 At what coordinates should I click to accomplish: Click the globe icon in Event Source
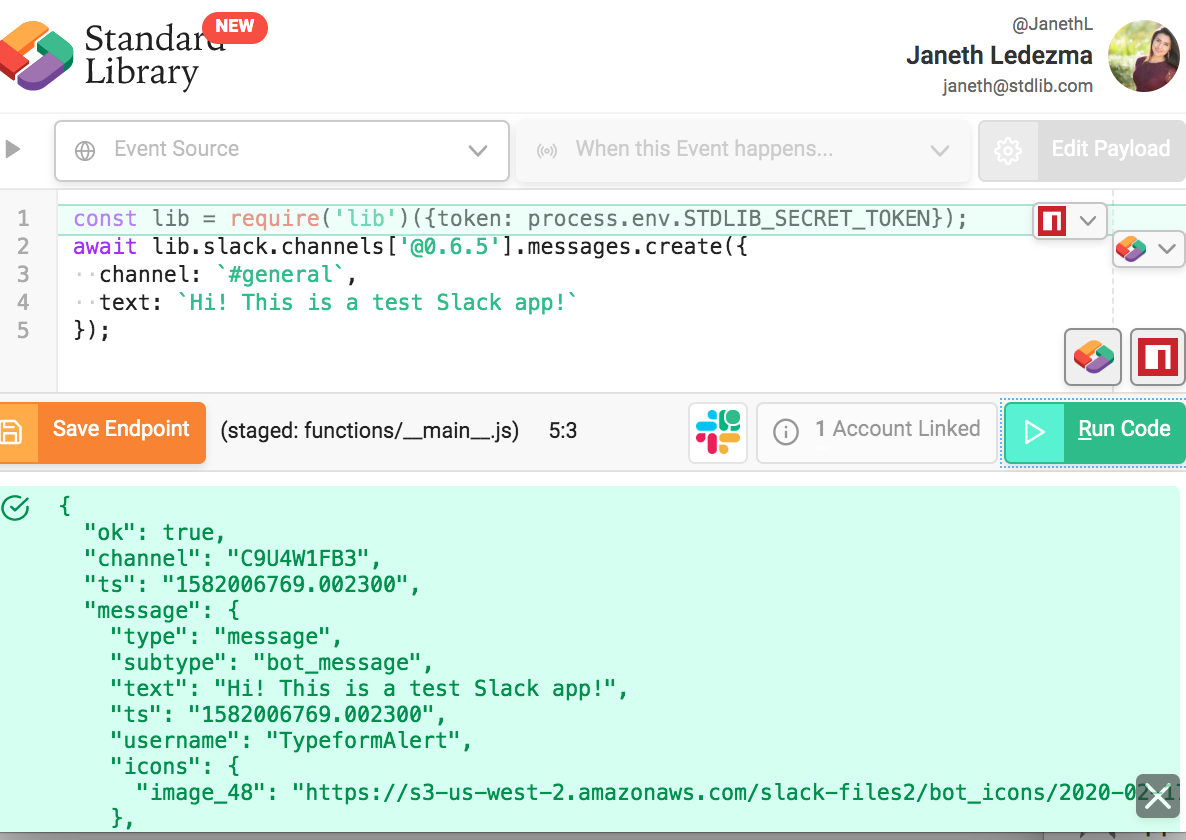pyautogui.click(x=85, y=150)
